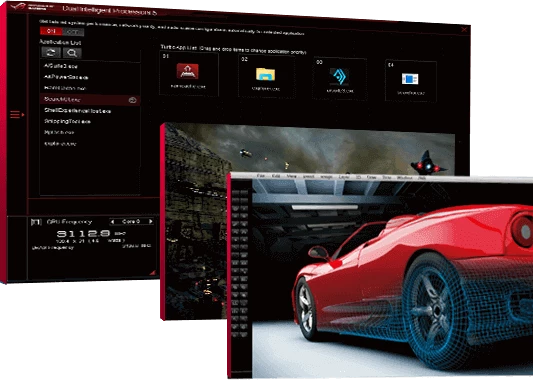Viewport: 533px width, 380px height.
Task: Switch Turbo App to OFF
Action: pyautogui.click(x=73, y=32)
